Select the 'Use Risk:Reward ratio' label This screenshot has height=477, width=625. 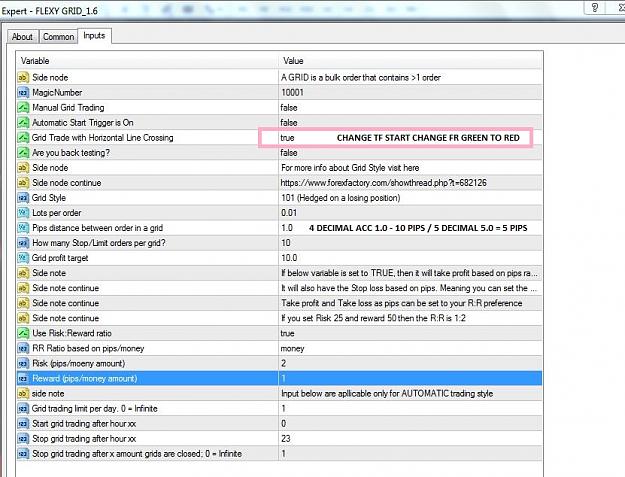pyautogui.click(x=72, y=333)
